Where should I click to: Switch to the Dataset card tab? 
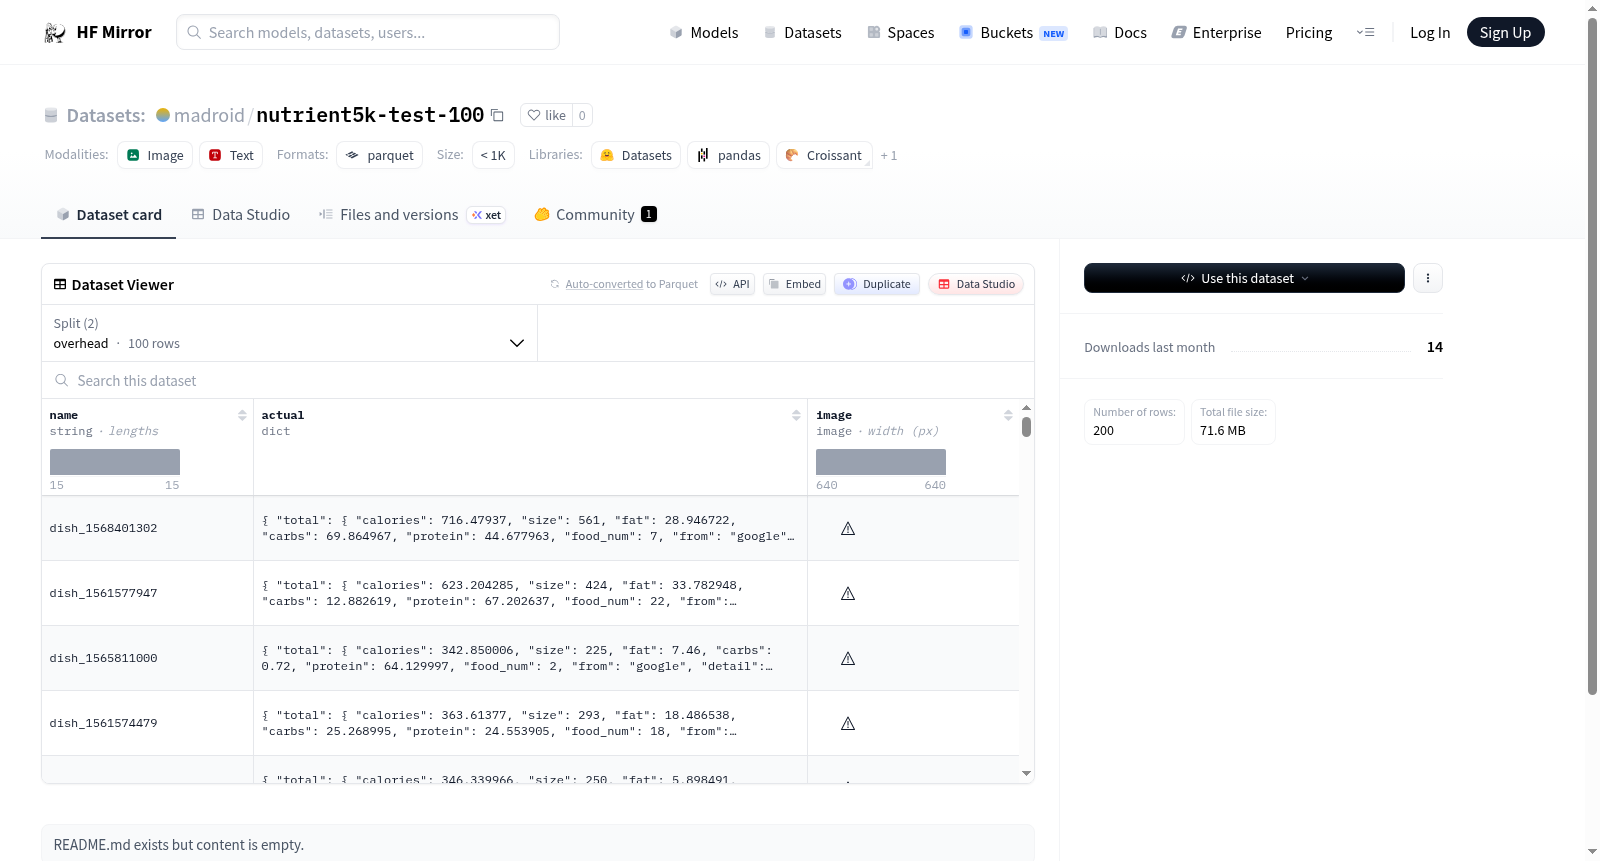click(x=108, y=215)
